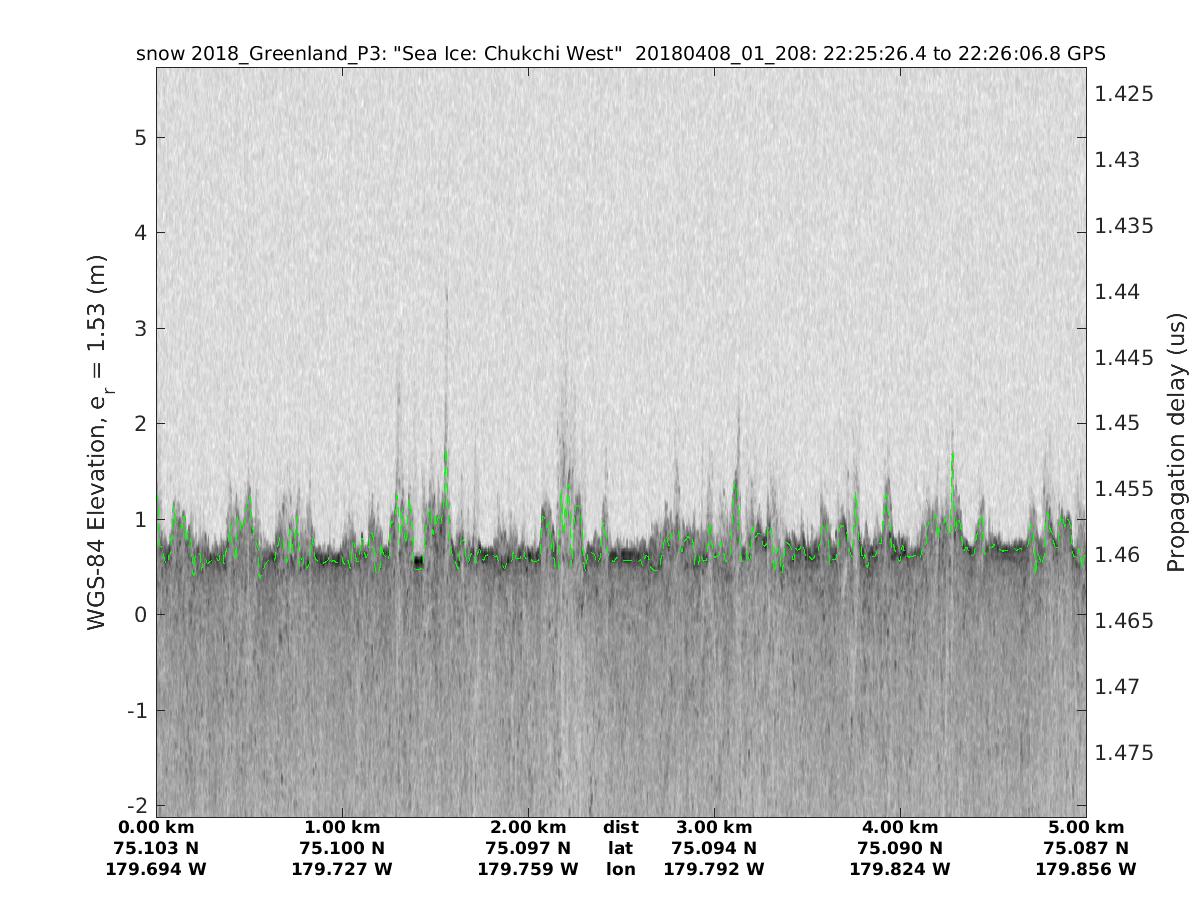Viewport: 1200px width, 900px height.
Task: Click the plot title text at the top
Action: coord(620,54)
